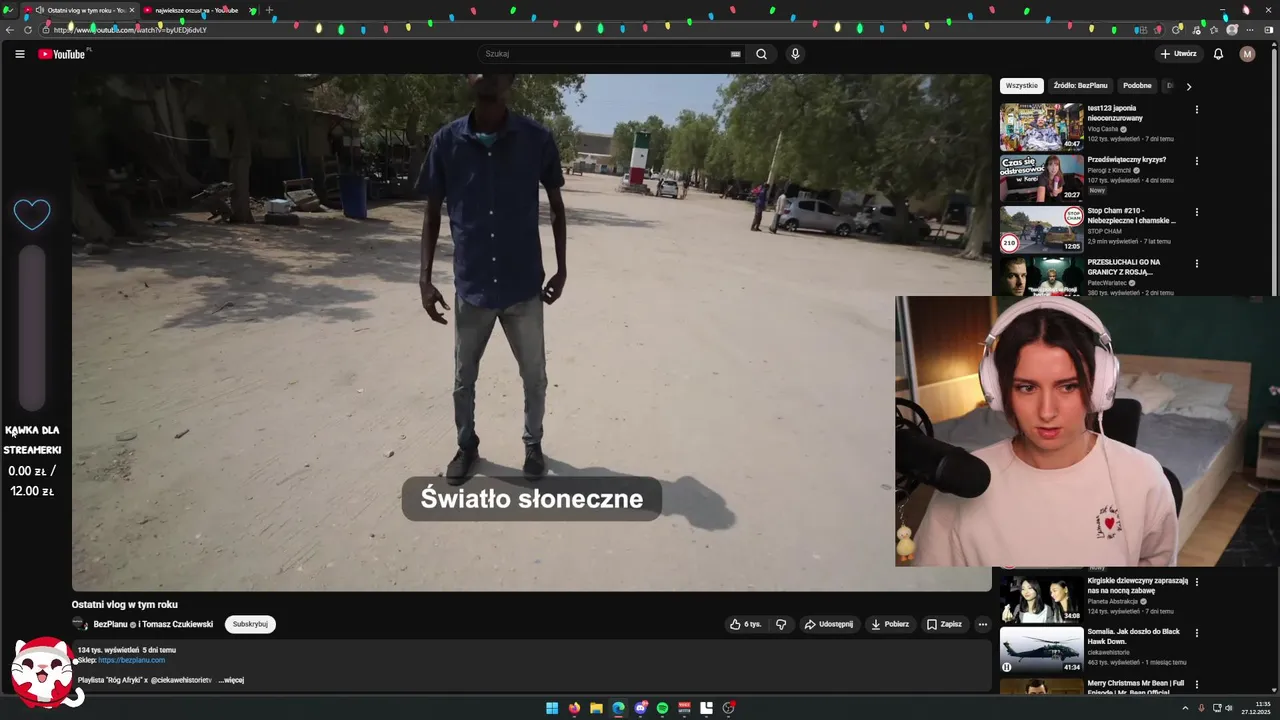The width and height of the screenshot is (1280, 720).
Task: Open browser settings three-dot menu
Action: pyautogui.click(x=1250, y=30)
